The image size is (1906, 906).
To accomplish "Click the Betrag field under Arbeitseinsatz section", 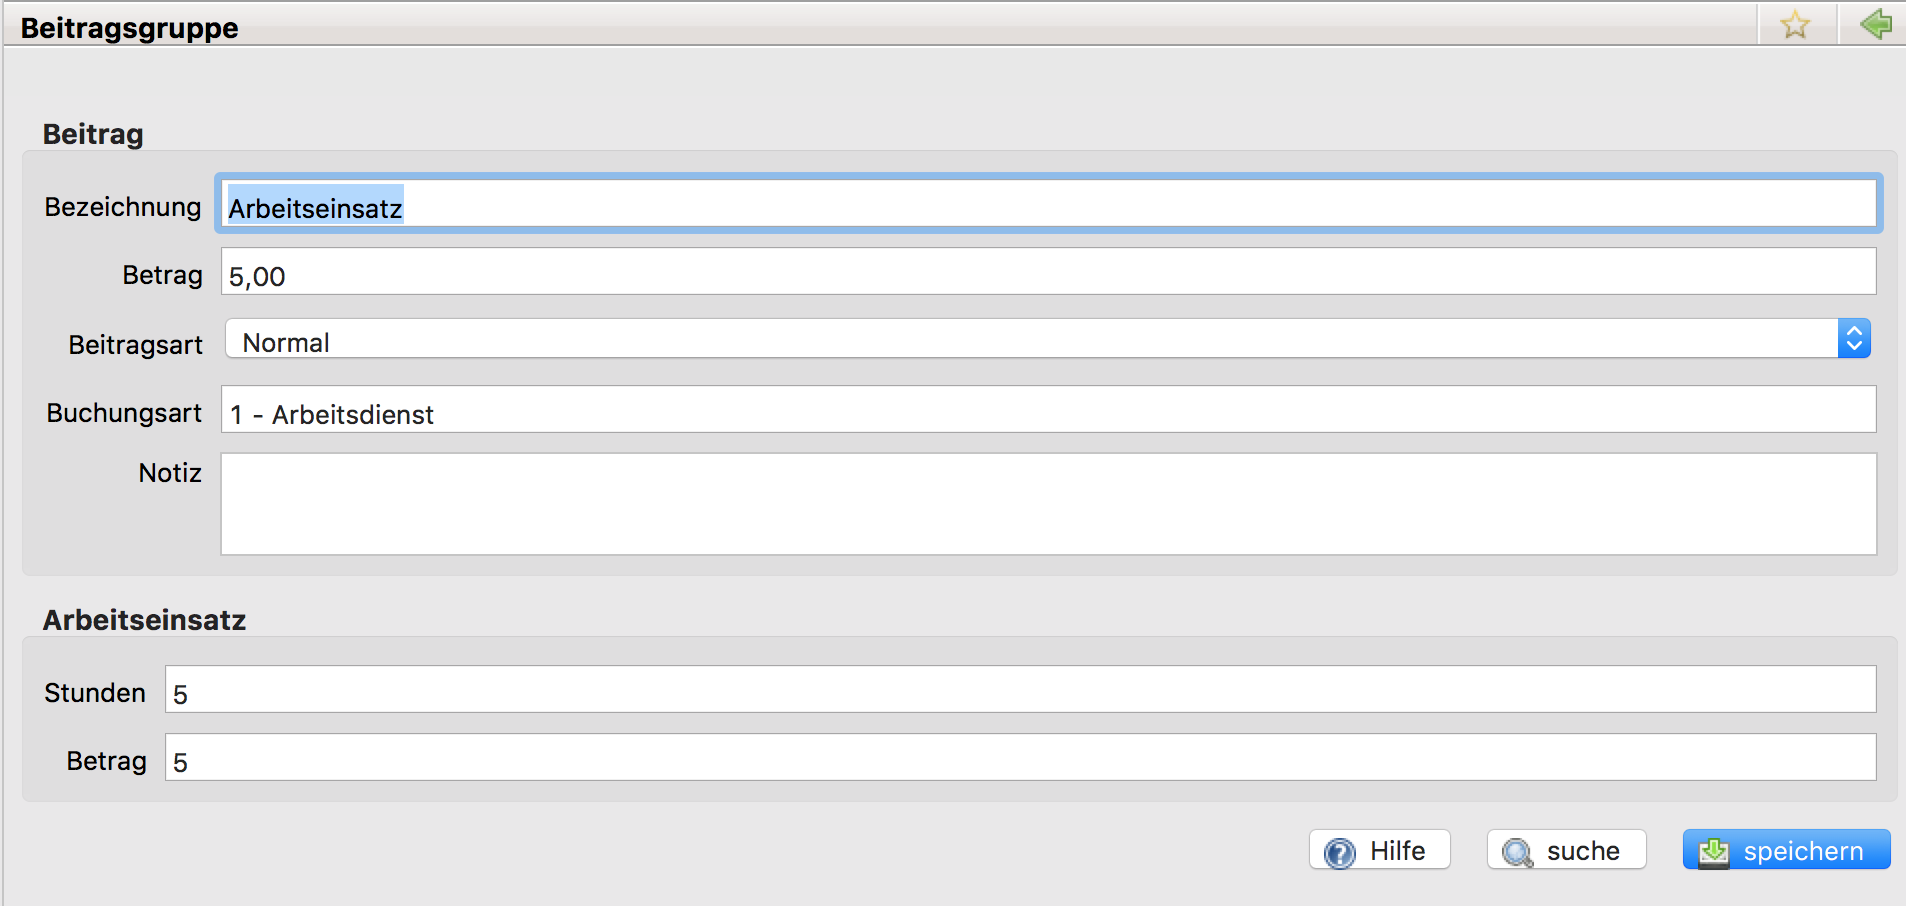I will (x=1020, y=758).
